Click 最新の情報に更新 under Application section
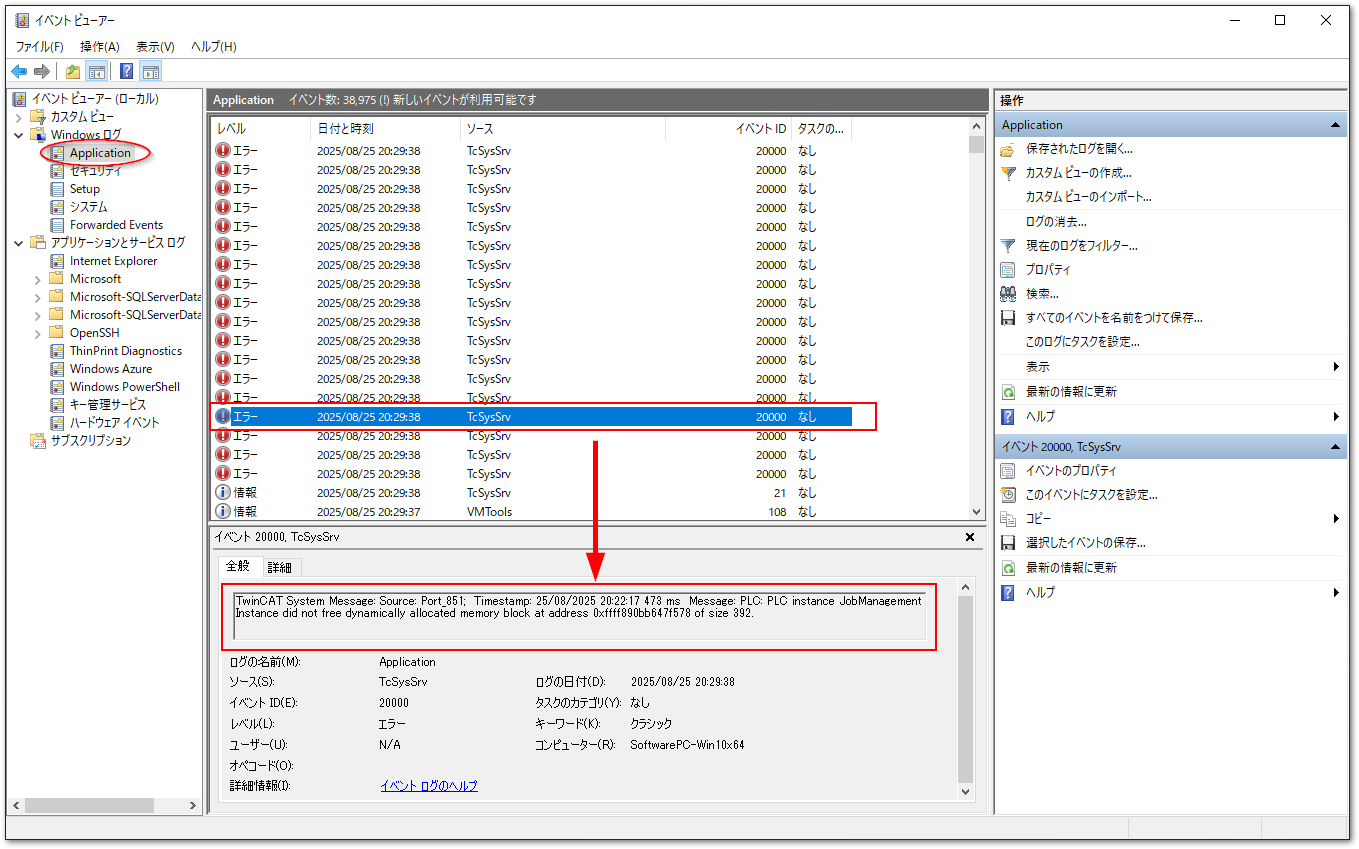This screenshot has height=849, width=1359. [1071, 392]
